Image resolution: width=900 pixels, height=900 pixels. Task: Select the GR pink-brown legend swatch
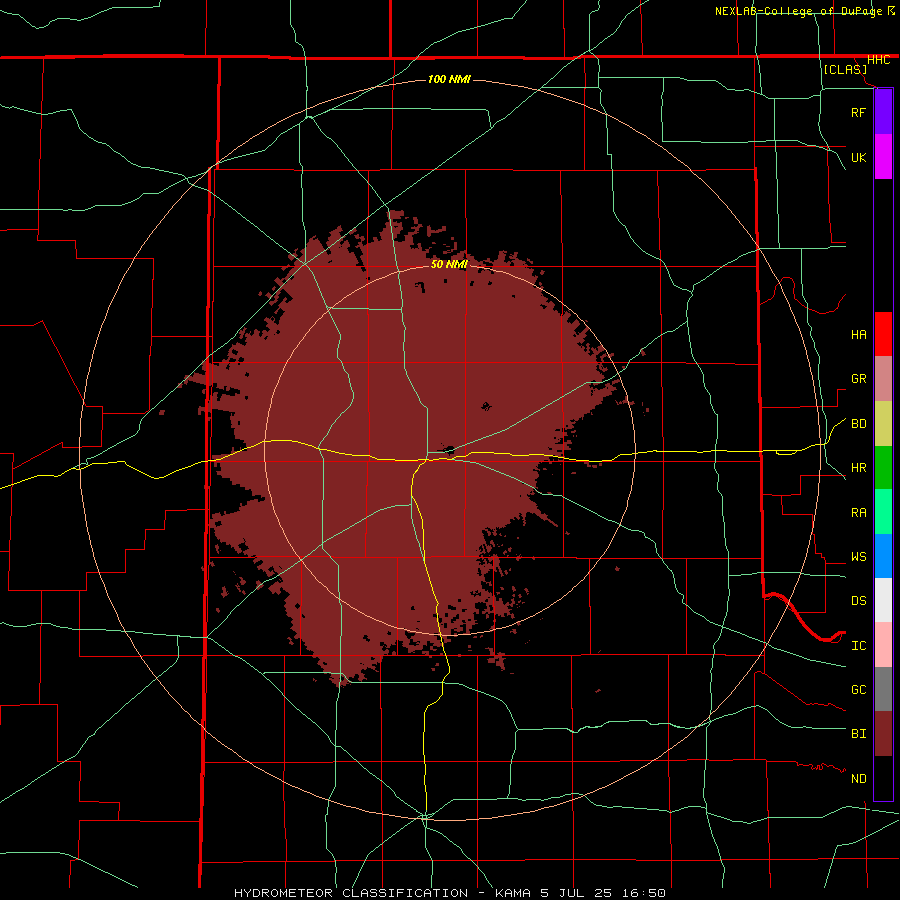pyautogui.click(x=883, y=379)
